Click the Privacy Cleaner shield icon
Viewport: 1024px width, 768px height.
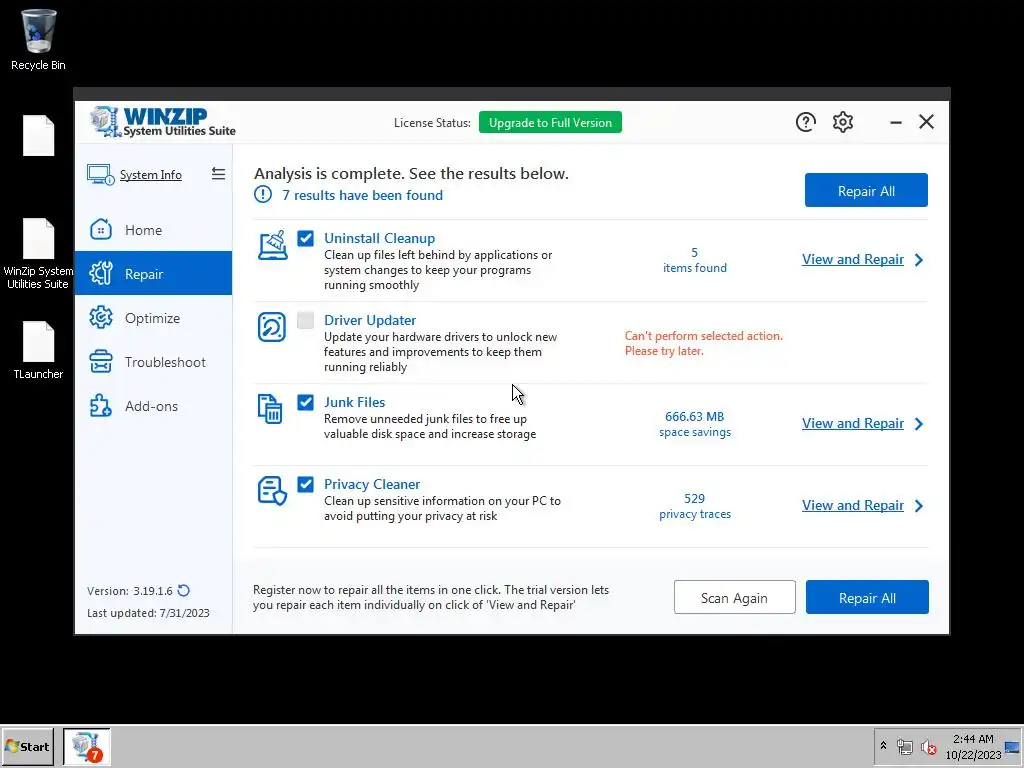(272, 490)
